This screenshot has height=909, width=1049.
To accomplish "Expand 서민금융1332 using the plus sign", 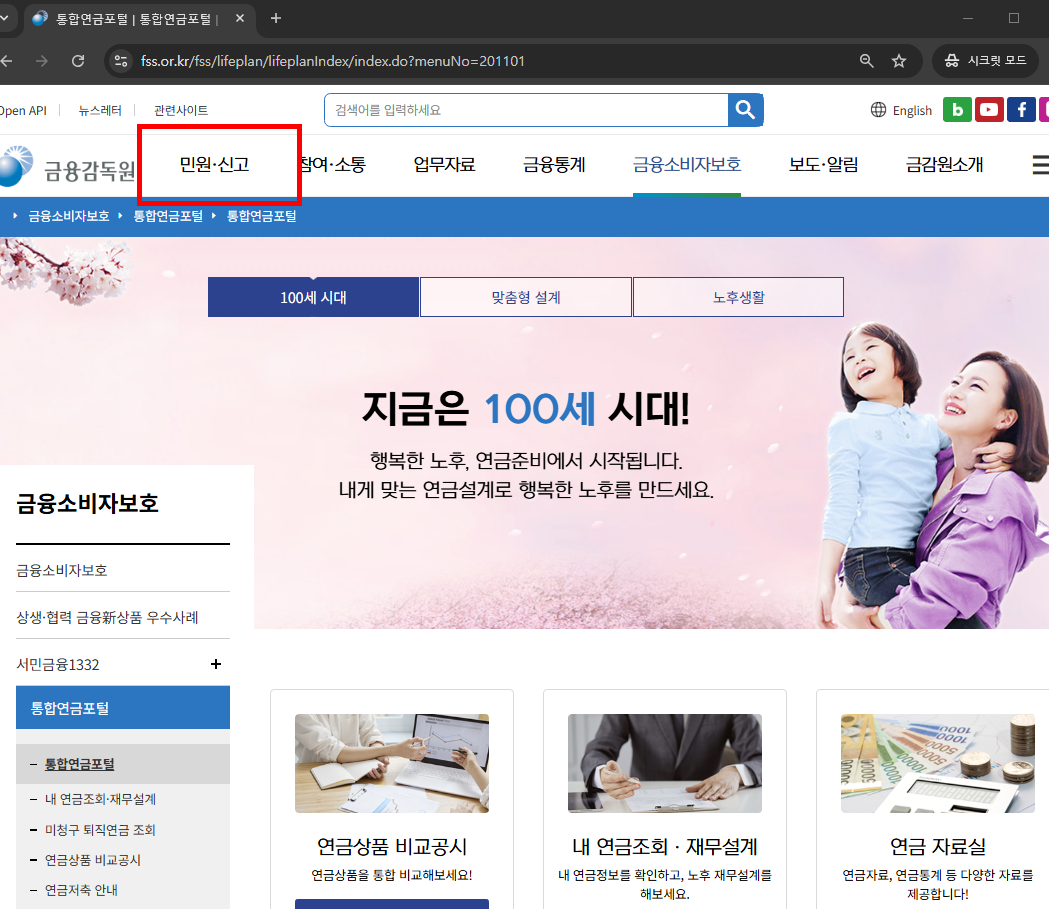I will coord(216,664).
